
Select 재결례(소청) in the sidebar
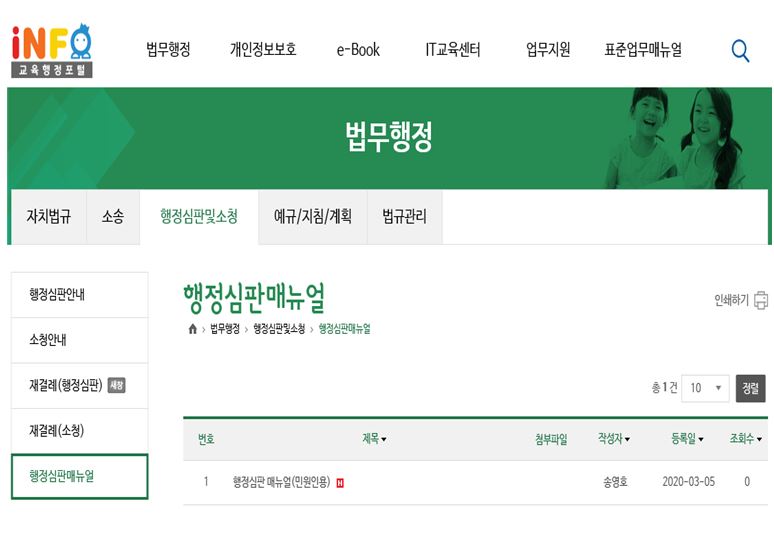coord(79,431)
